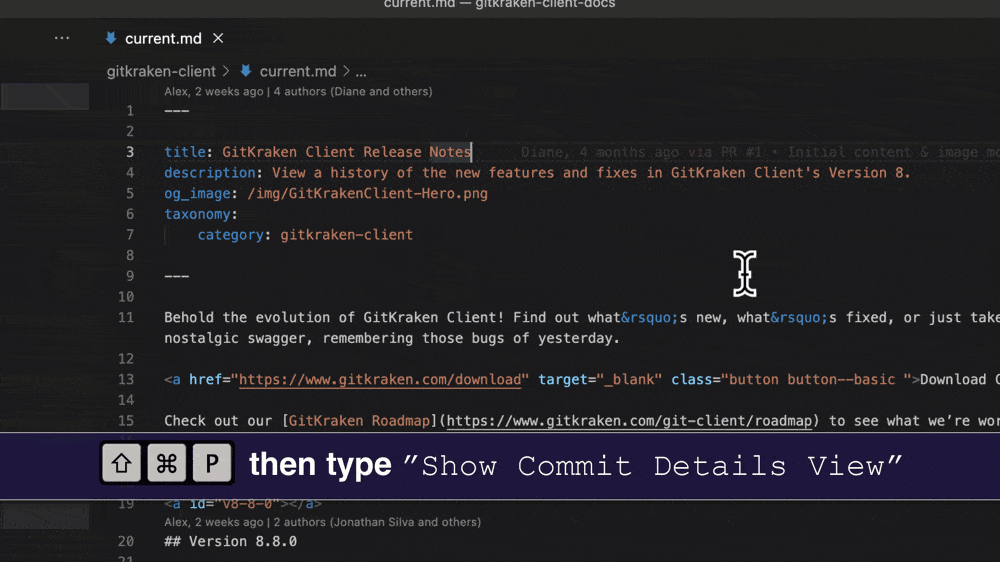Open the sidebar three-dots more actions menu

[62, 38]
